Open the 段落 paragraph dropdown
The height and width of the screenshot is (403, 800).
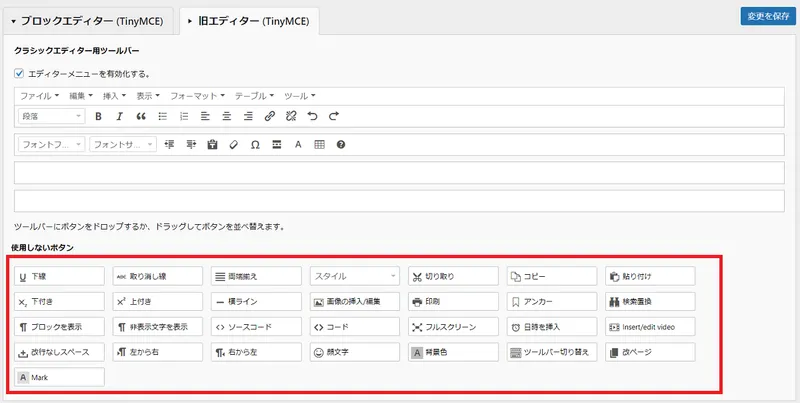click(x=52, y=116)
